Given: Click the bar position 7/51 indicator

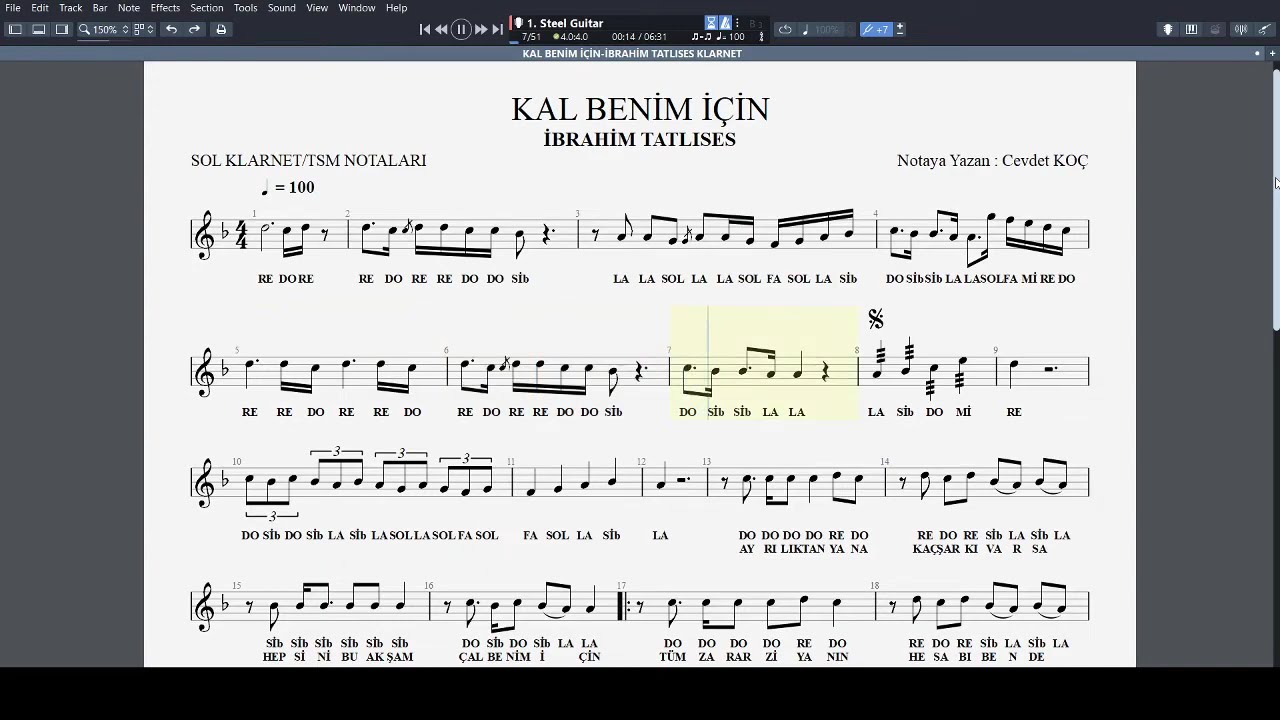Looking at the screenshot, I should [531, 37].
